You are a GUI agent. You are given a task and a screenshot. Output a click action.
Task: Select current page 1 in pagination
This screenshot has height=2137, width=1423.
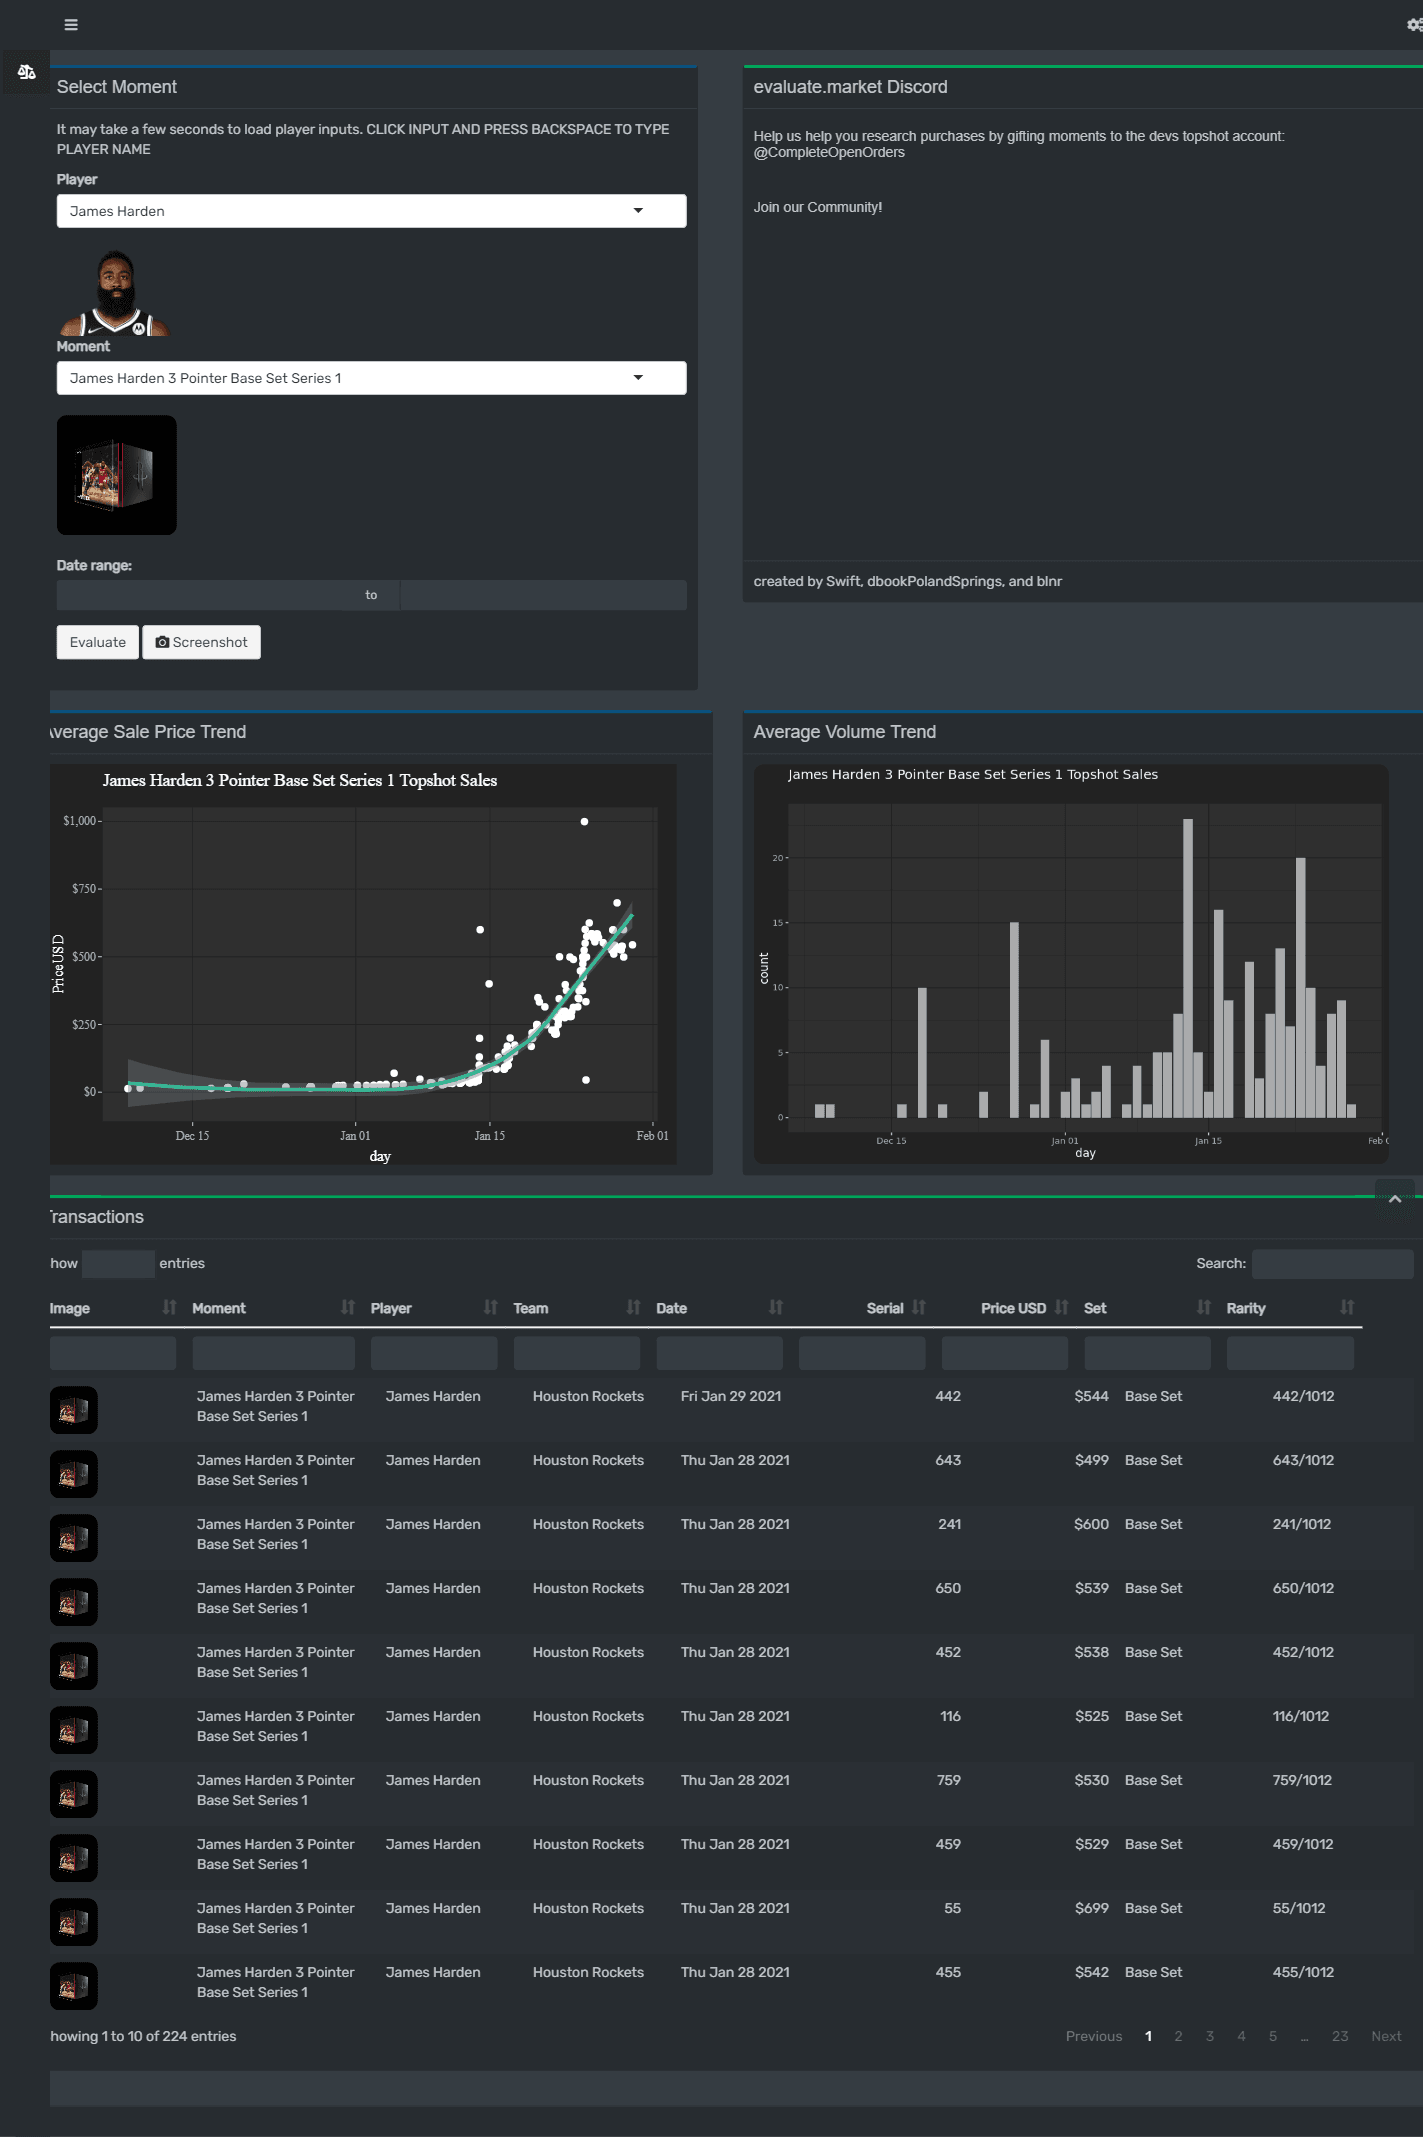pyautogui.click(x=1148, y=2036)
